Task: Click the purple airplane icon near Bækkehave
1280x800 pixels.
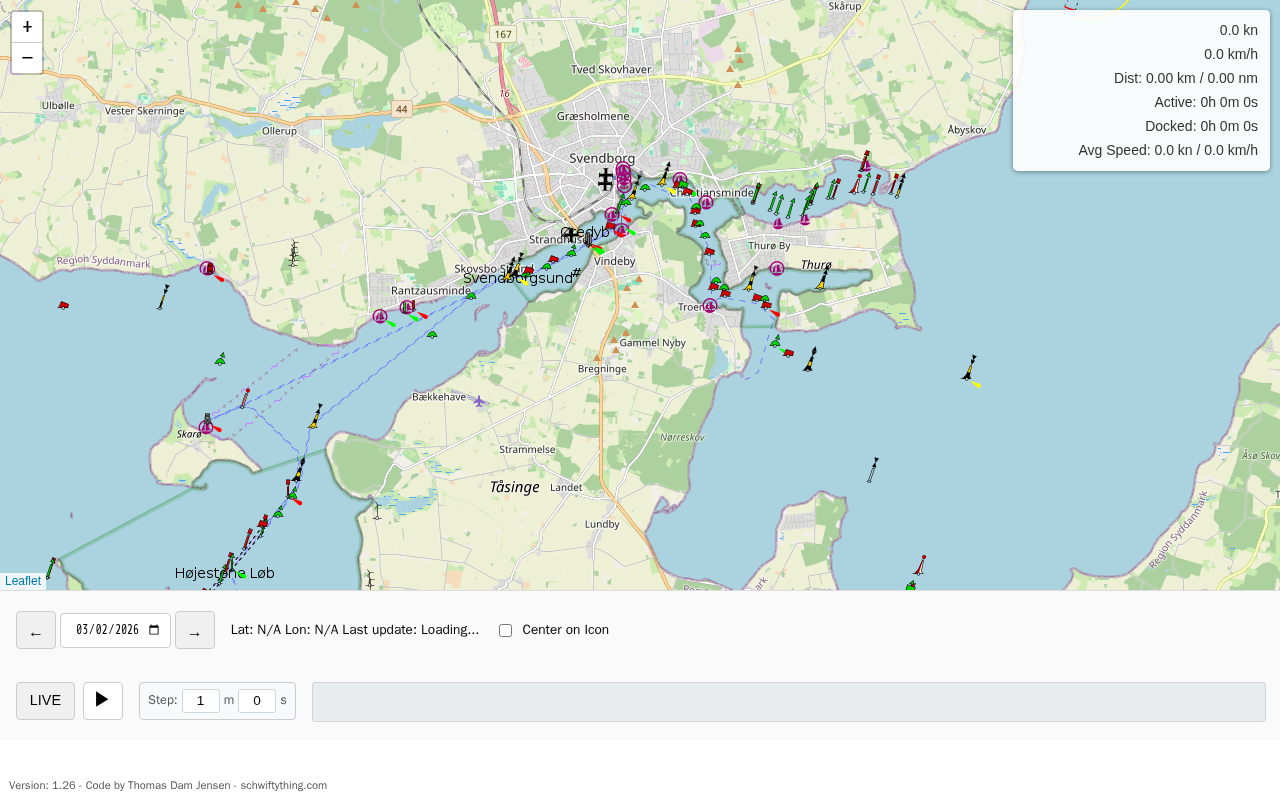Action: [479, 401]
